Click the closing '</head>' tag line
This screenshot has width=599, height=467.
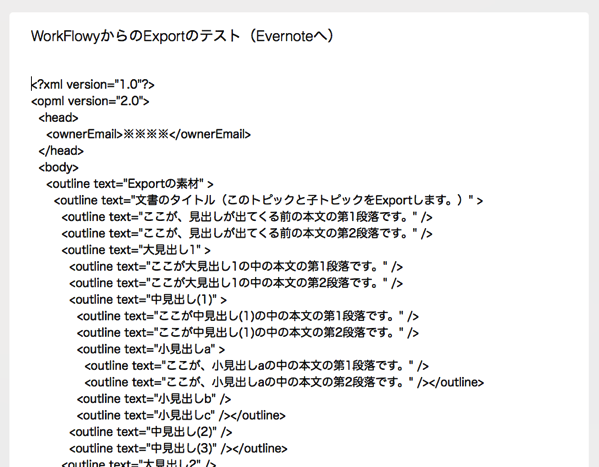coord(61,151)
